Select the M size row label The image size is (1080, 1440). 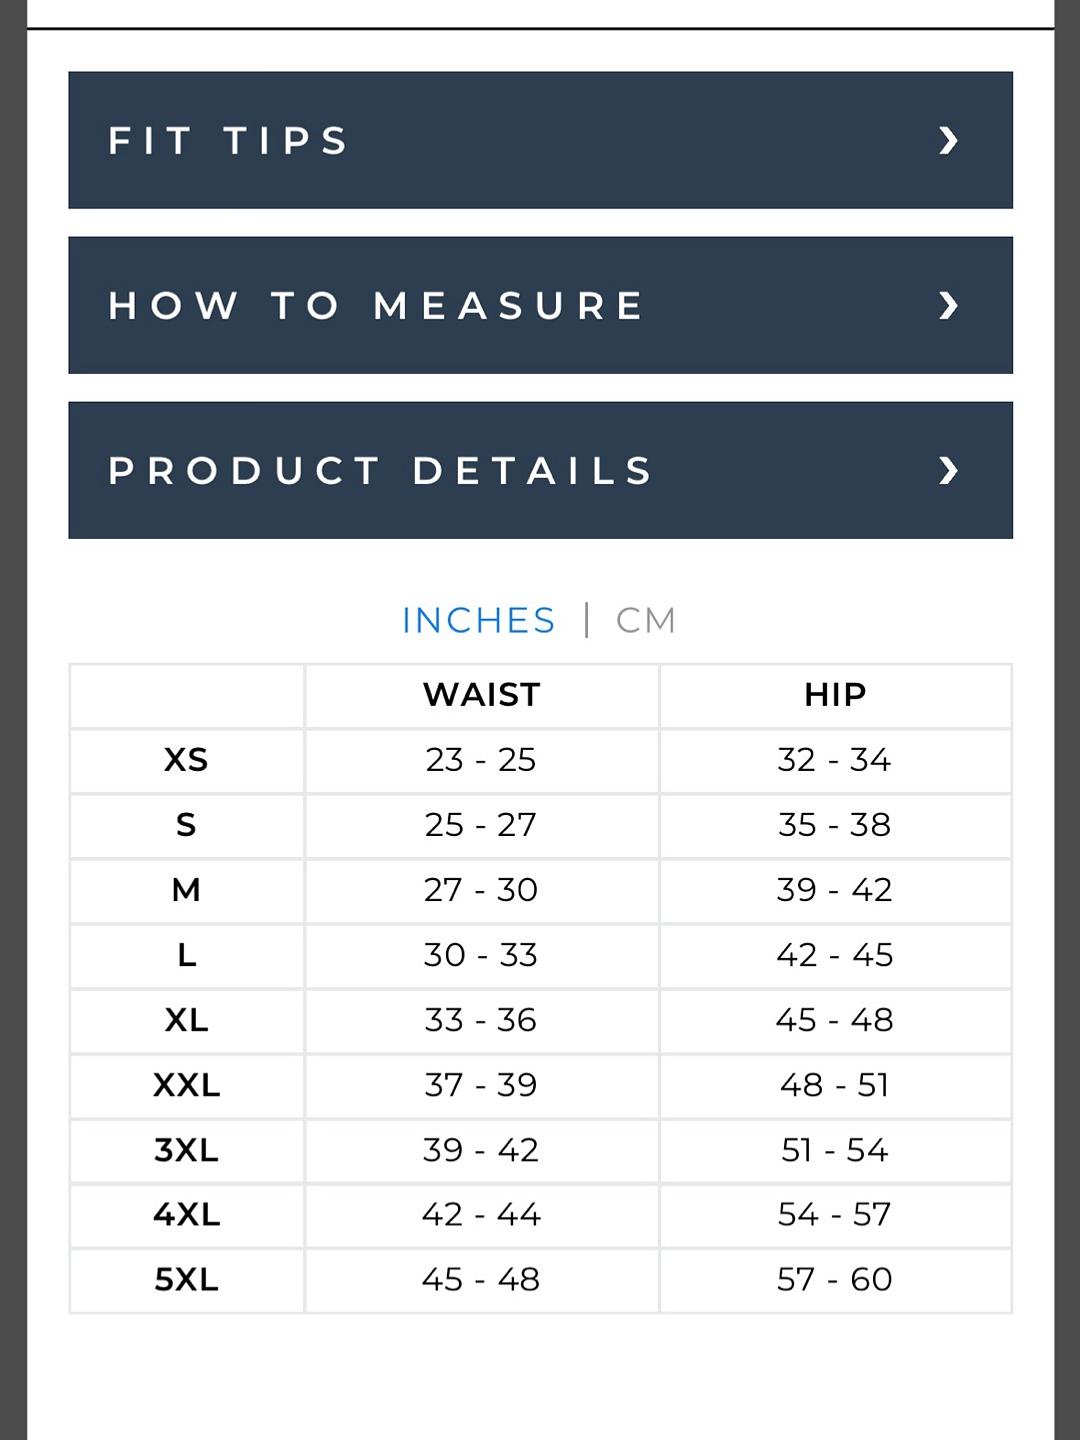(x=186, y=890)
